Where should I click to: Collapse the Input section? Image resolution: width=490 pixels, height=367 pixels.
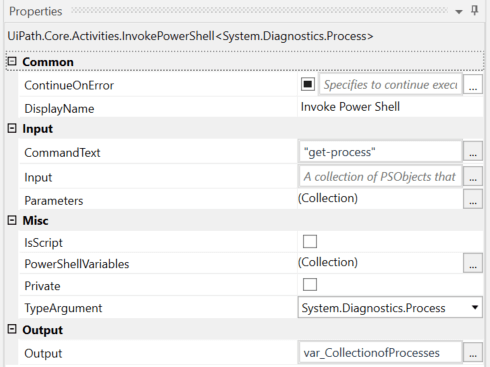pyautogui.click(x=12, y=128)
